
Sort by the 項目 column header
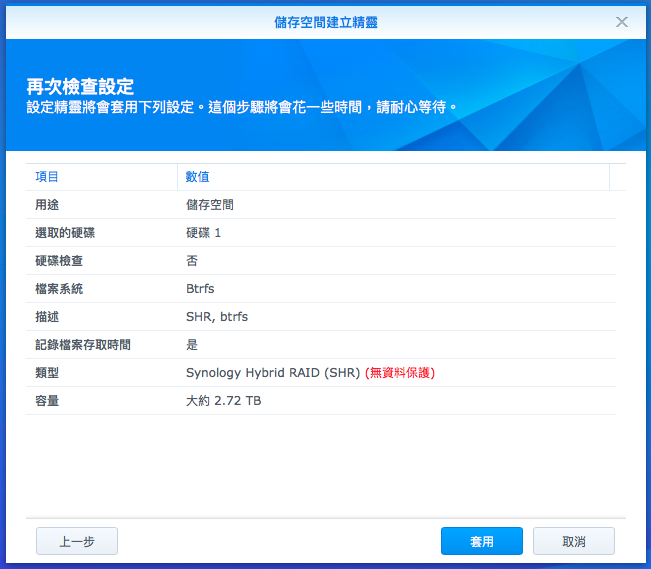47,177
